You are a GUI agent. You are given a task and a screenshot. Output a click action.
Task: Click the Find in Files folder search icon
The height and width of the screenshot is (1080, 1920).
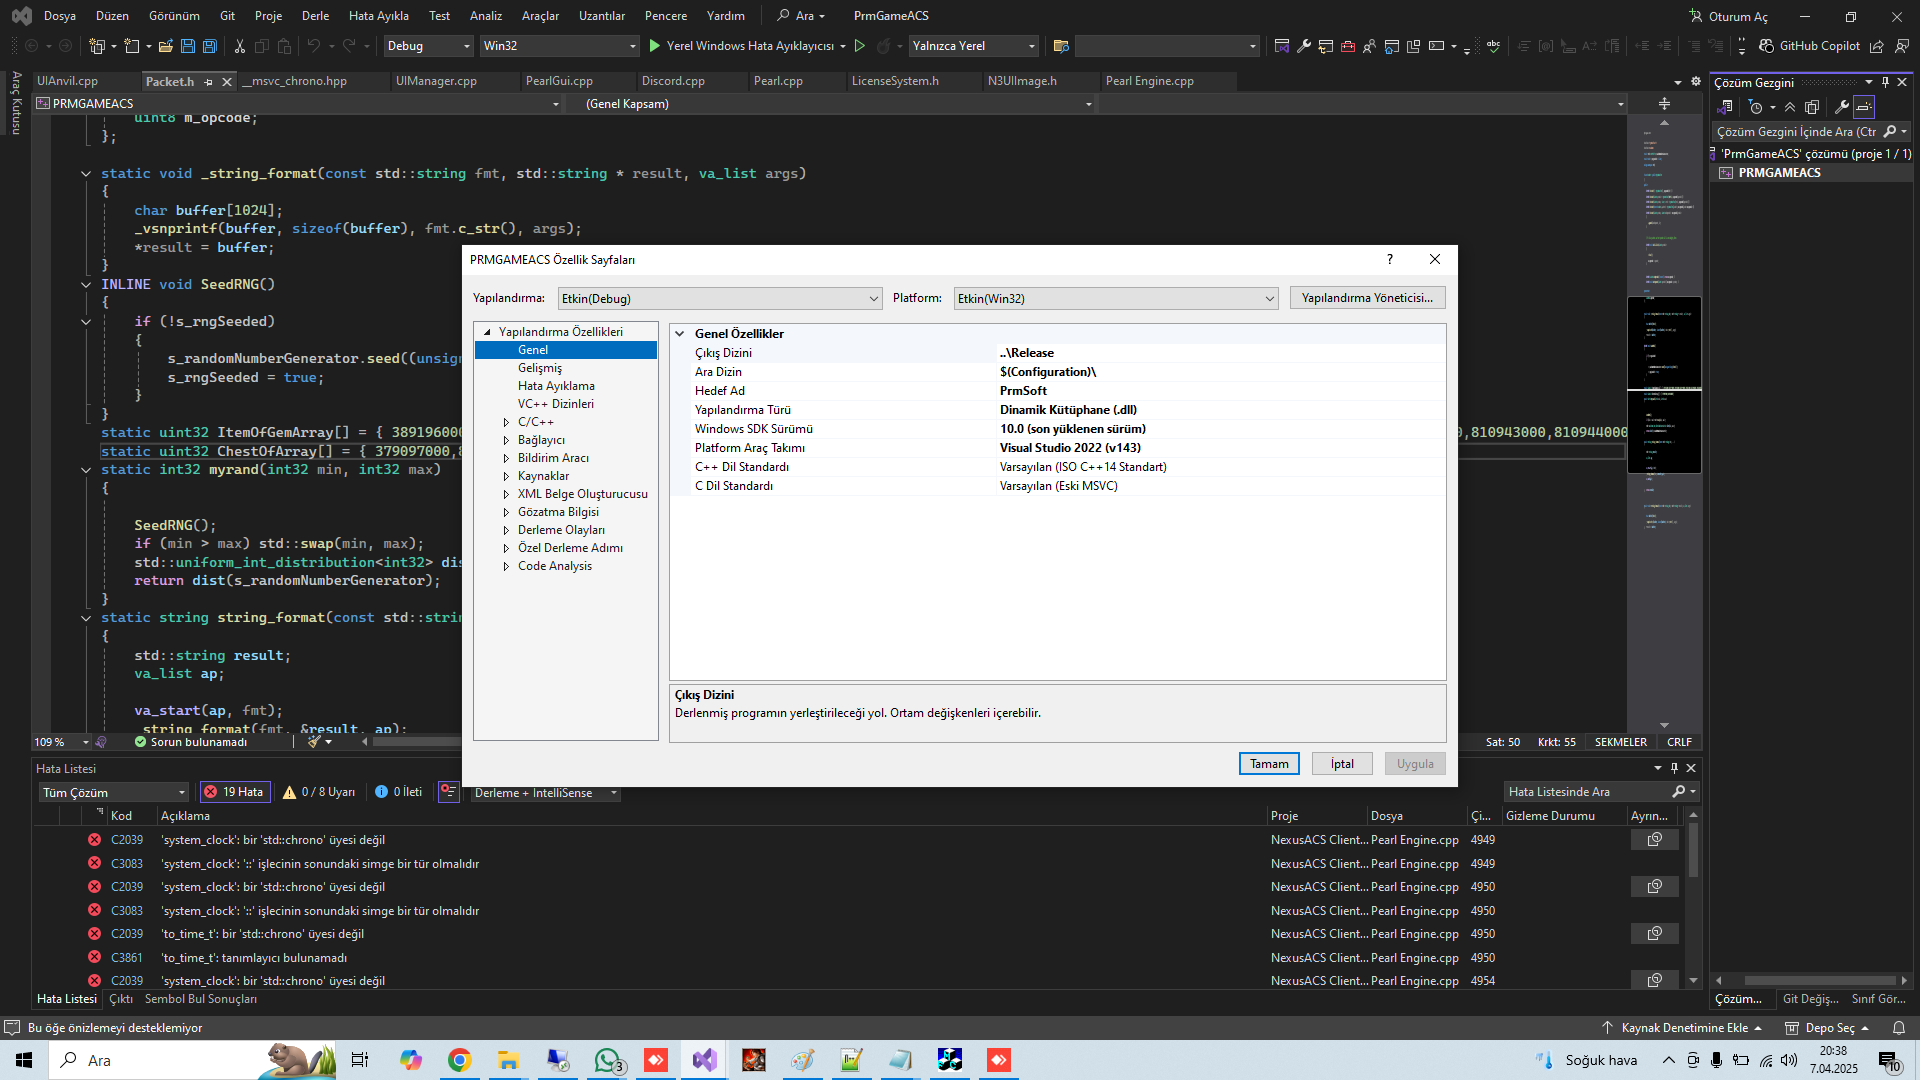click(x=1061, y=46)
